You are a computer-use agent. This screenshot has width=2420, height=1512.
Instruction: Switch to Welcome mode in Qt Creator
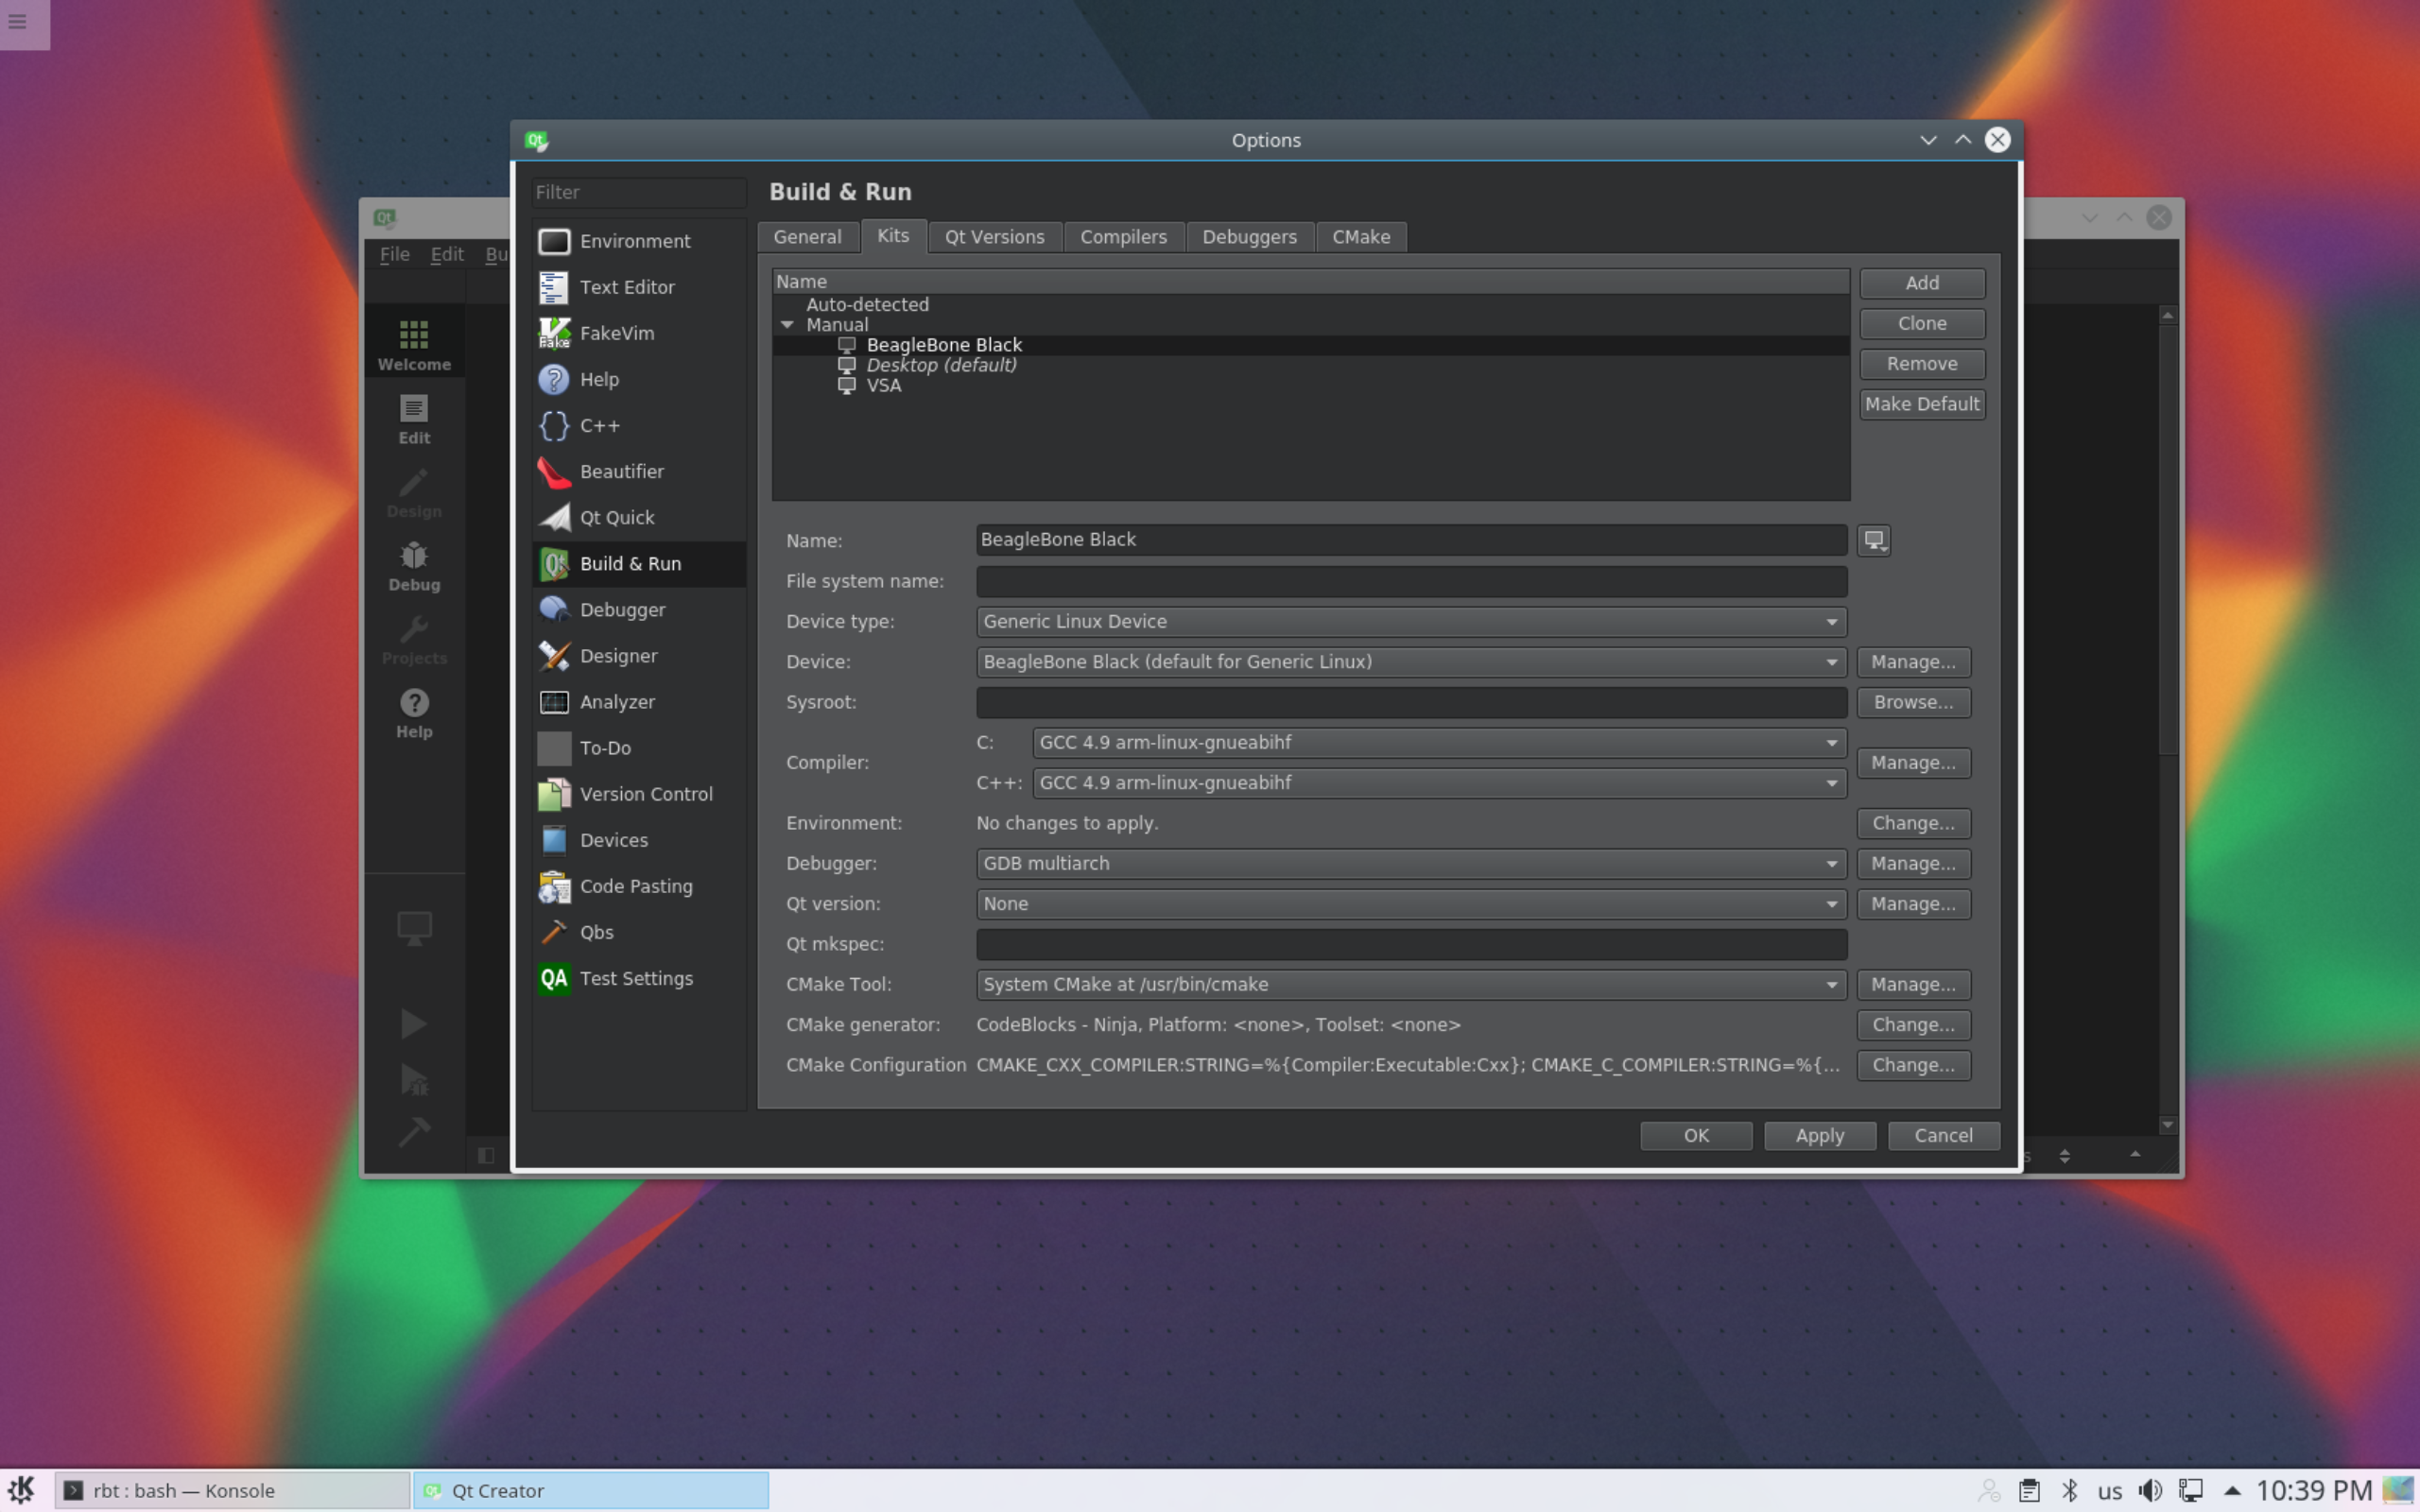click(414, 345)
